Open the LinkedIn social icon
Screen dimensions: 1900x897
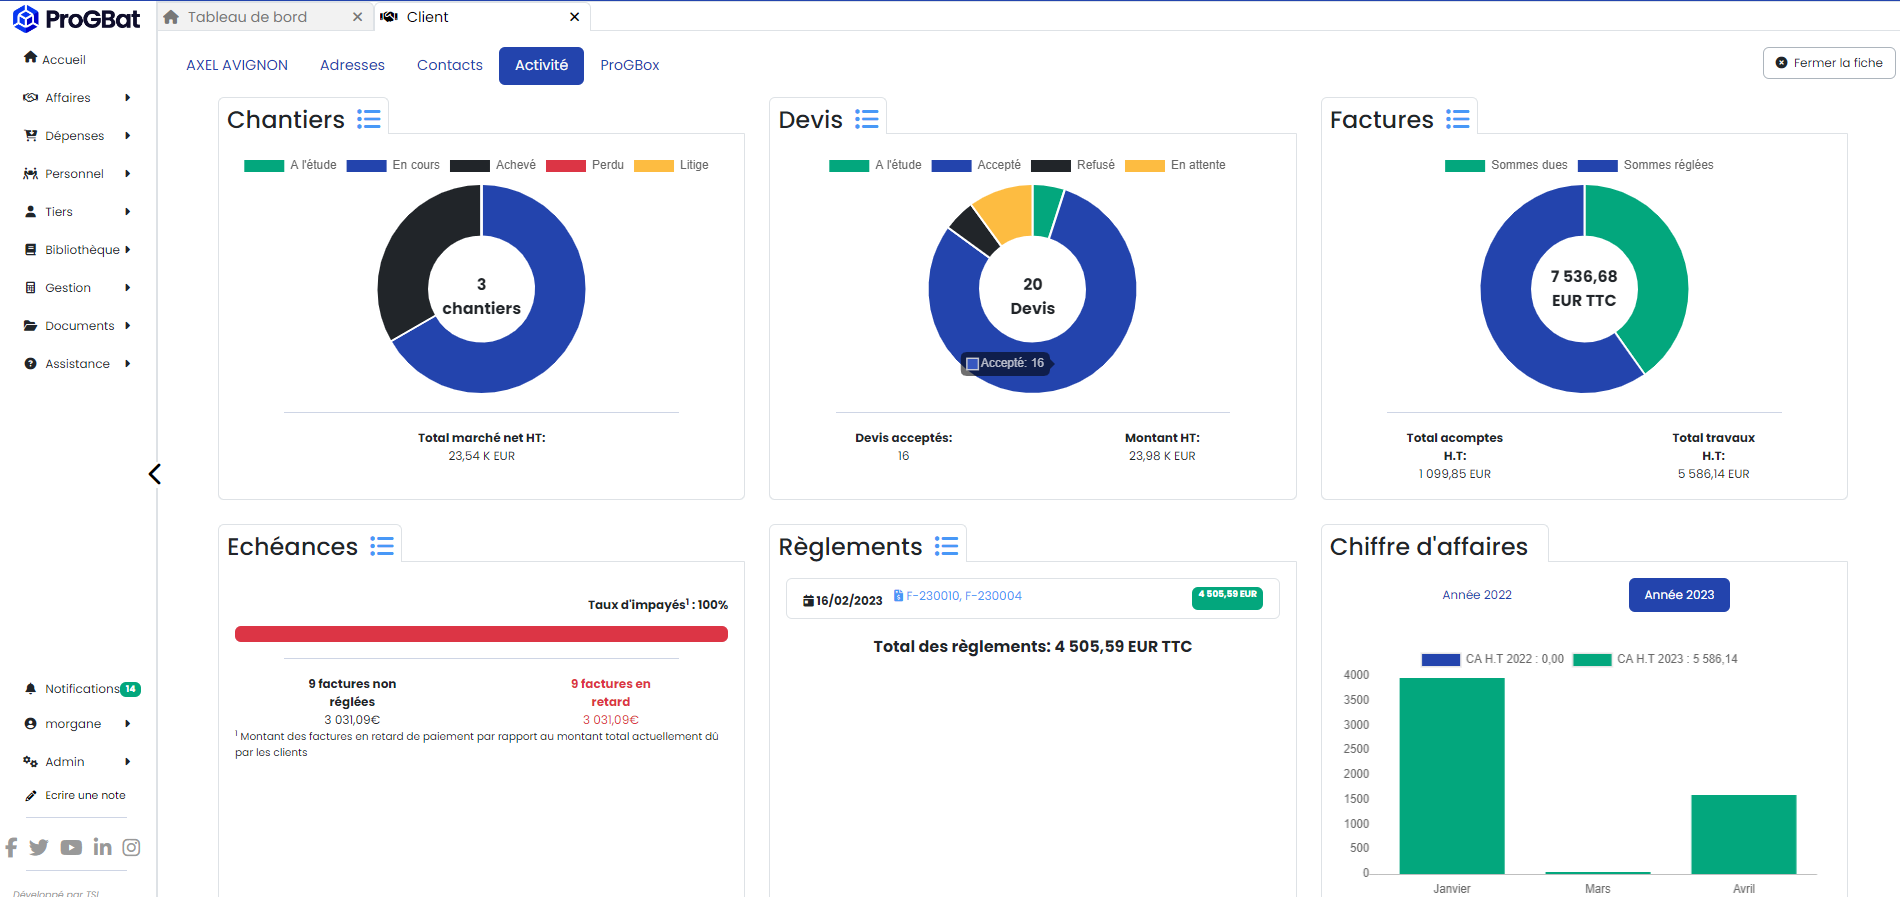[102, 848]
